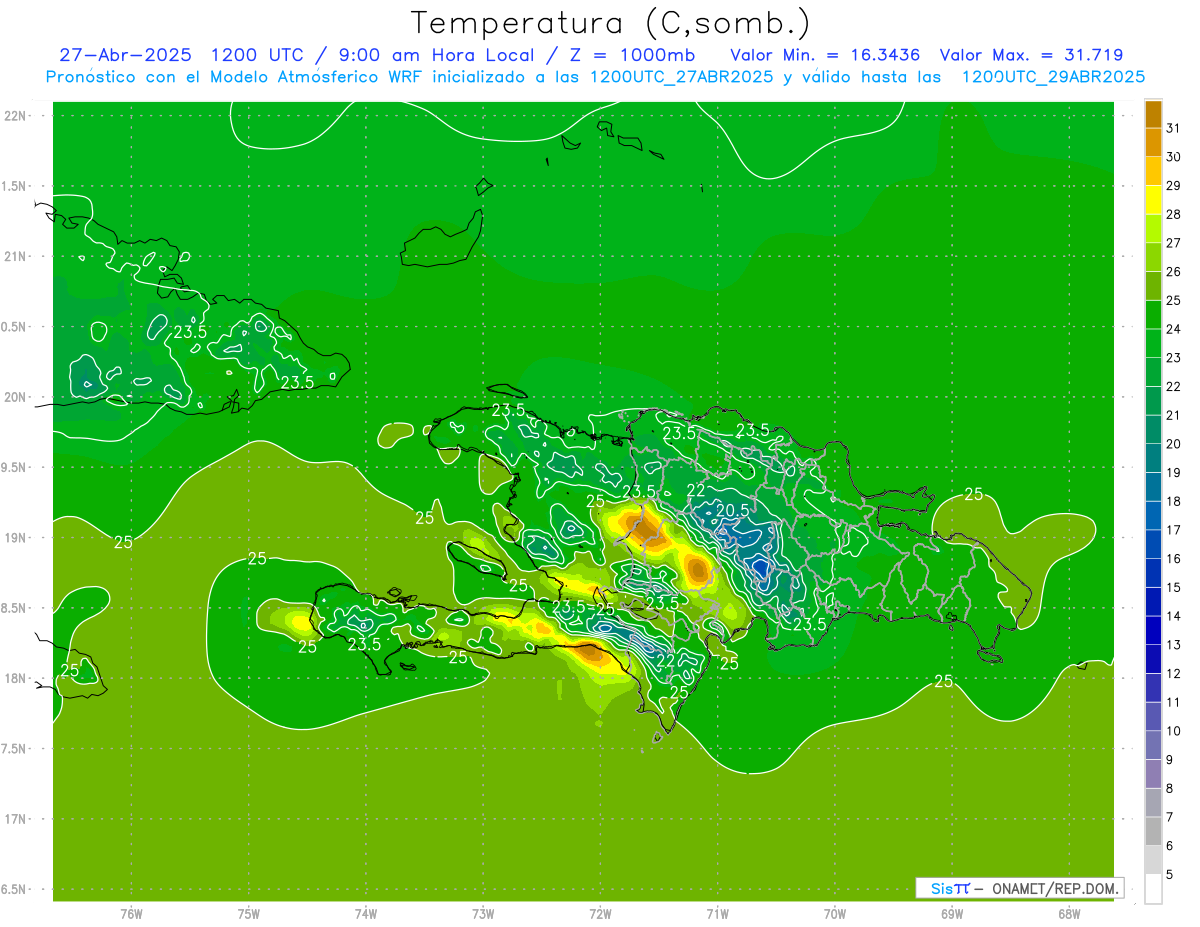Click the "72W" longitude axis label
Image resolution: width=1200 pixels, height=927 pixels.
coord(601,913)
